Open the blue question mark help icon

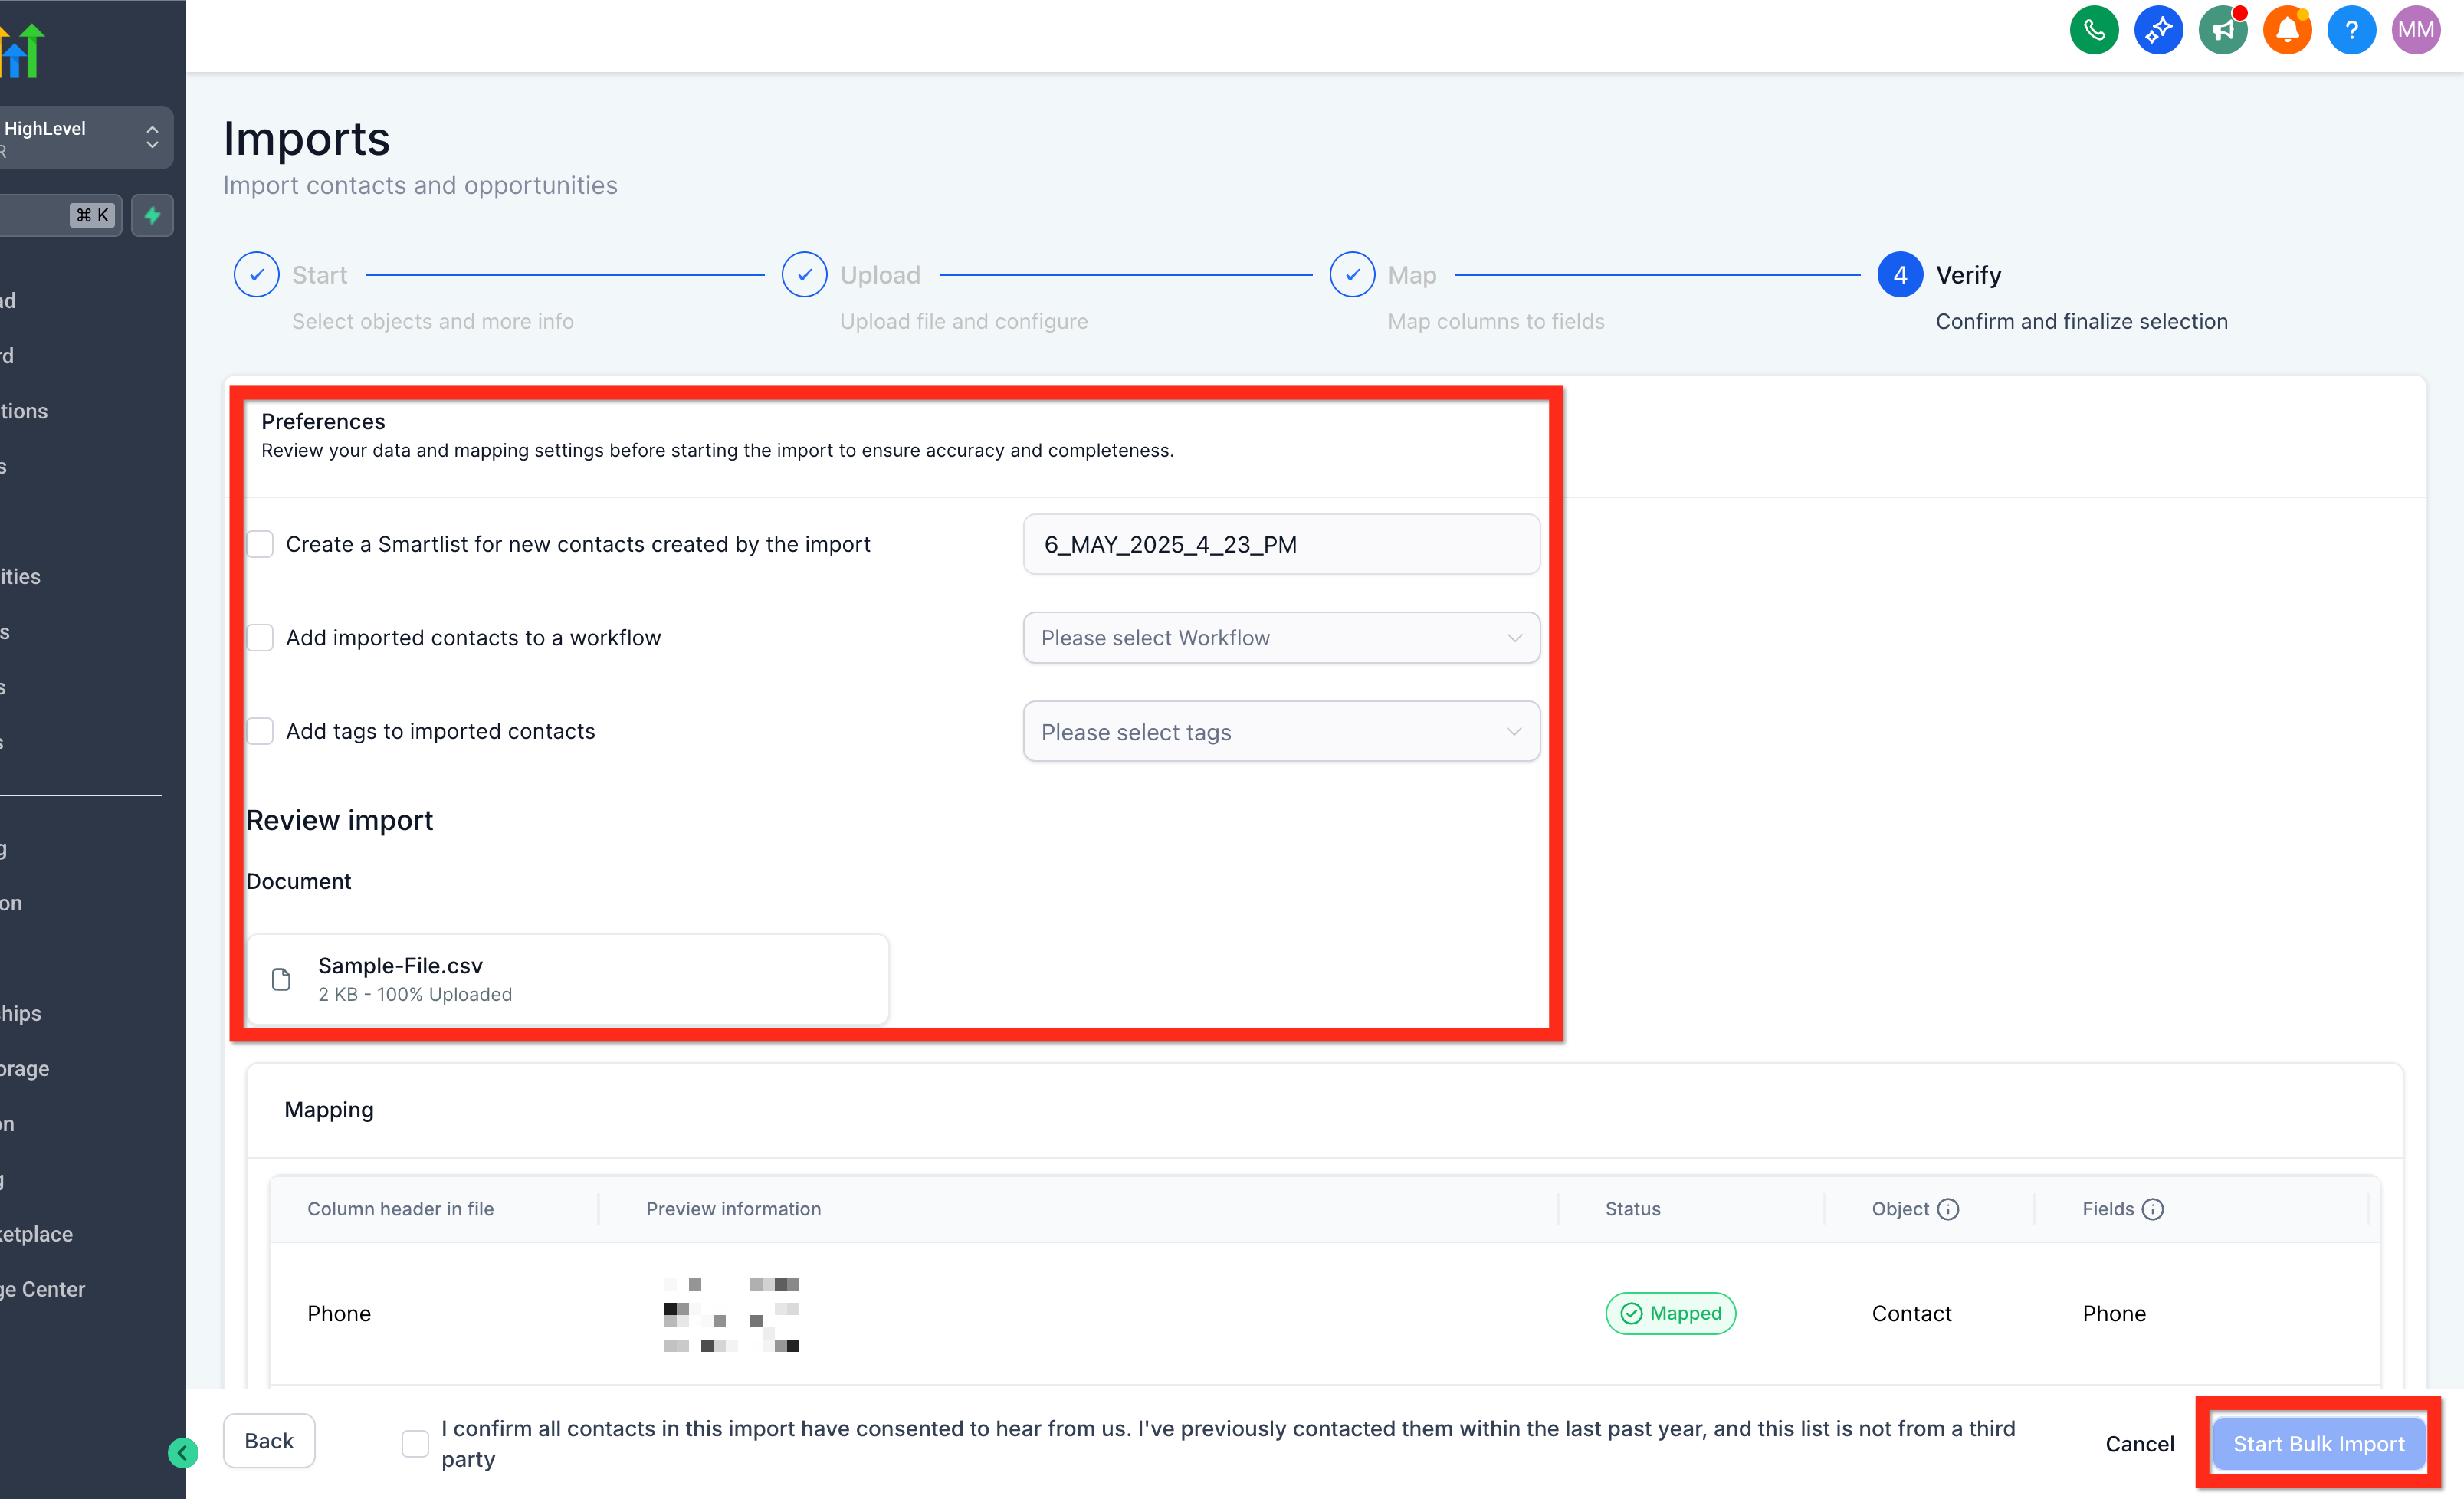[2352, 30]
